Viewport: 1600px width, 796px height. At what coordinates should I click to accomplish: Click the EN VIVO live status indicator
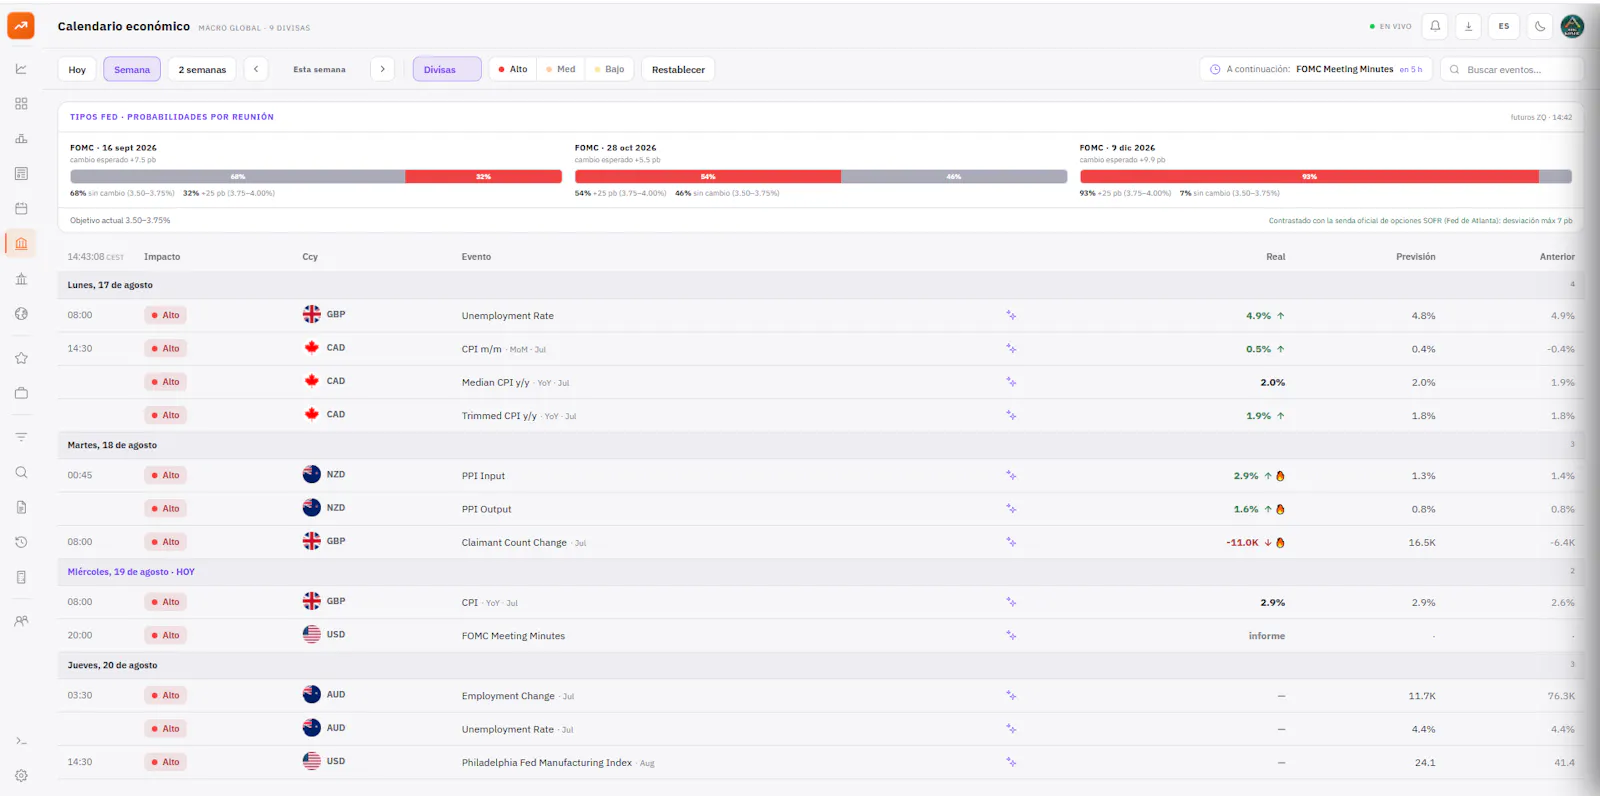(1391, 26)
